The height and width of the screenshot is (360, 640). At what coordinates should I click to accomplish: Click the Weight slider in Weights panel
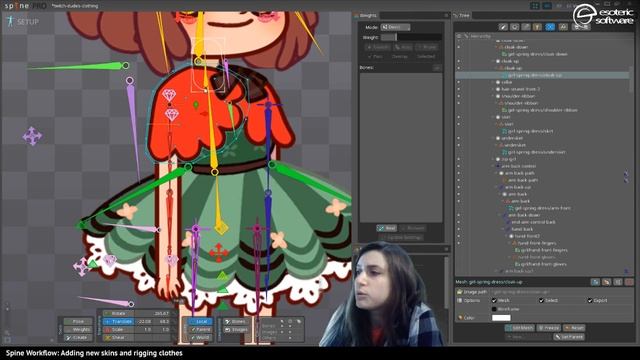pos(411,37)
